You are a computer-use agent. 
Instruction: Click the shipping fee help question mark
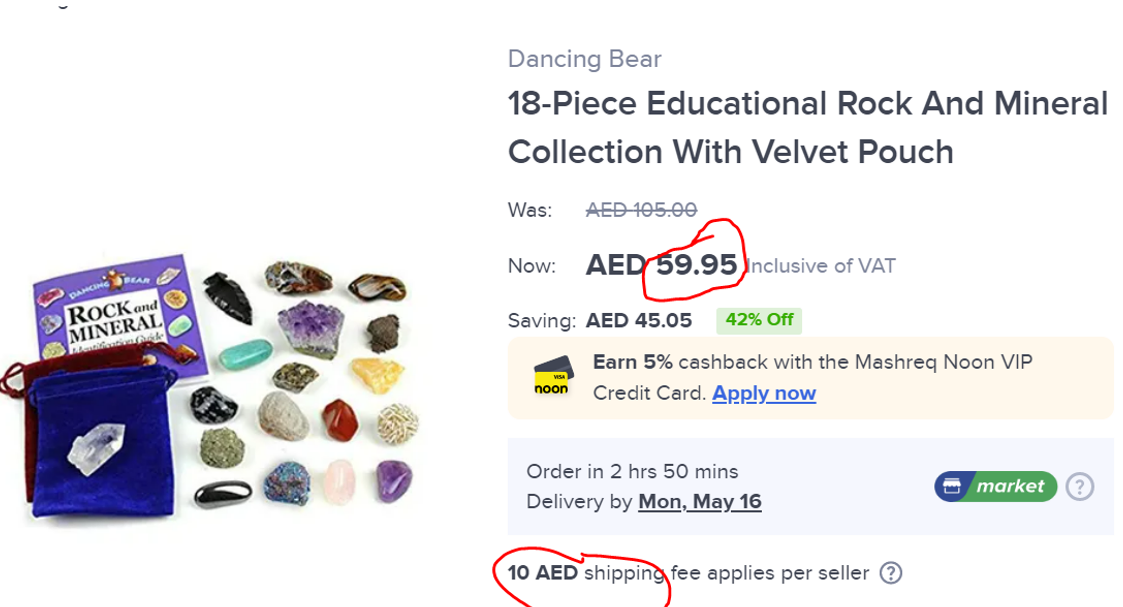click(890, 573)
